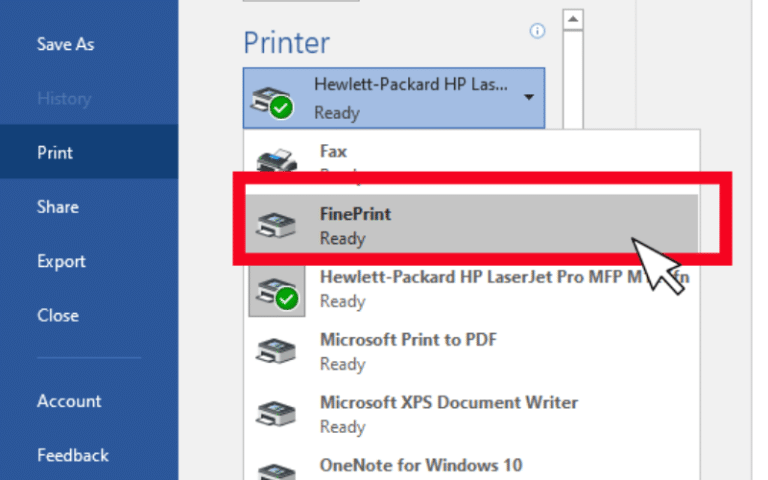Click the Feedback link in the sidebar

pyautogui.click(x=73, y=456)
